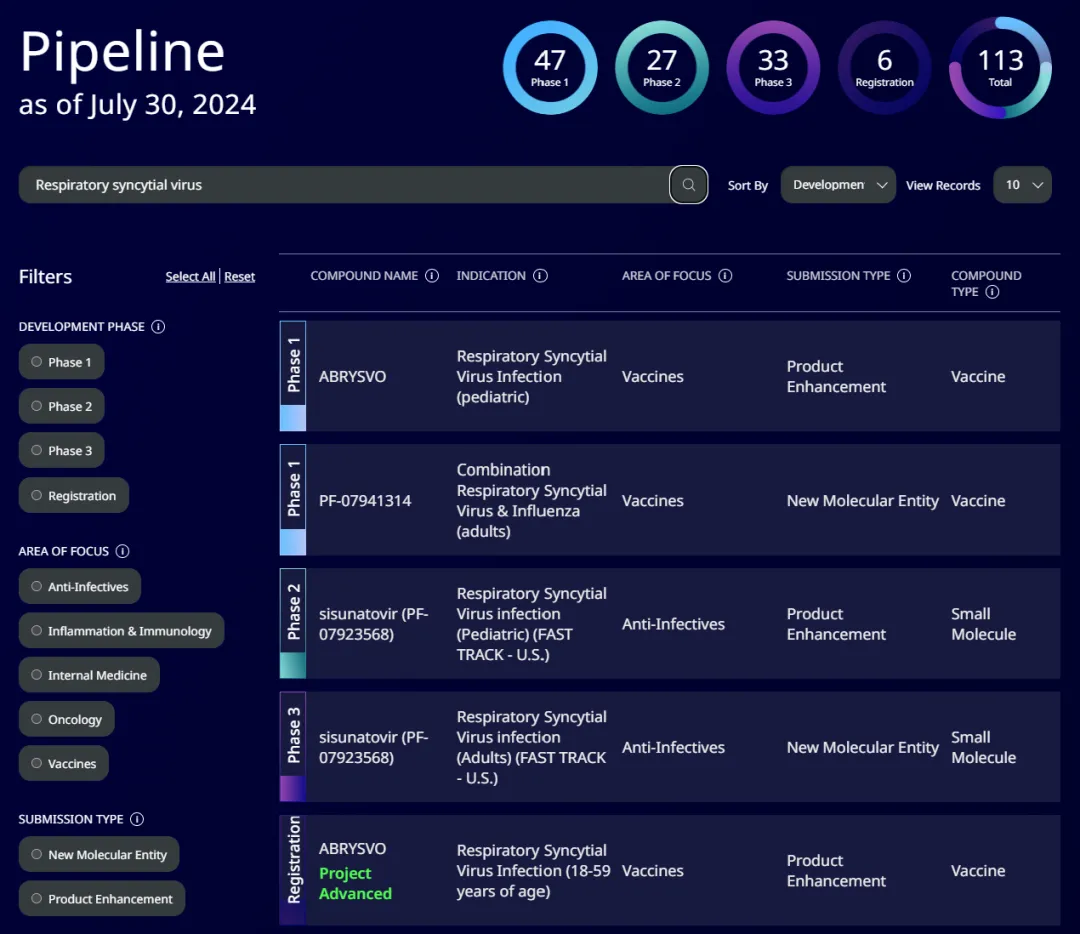Click the Registration circle counter

884,67
